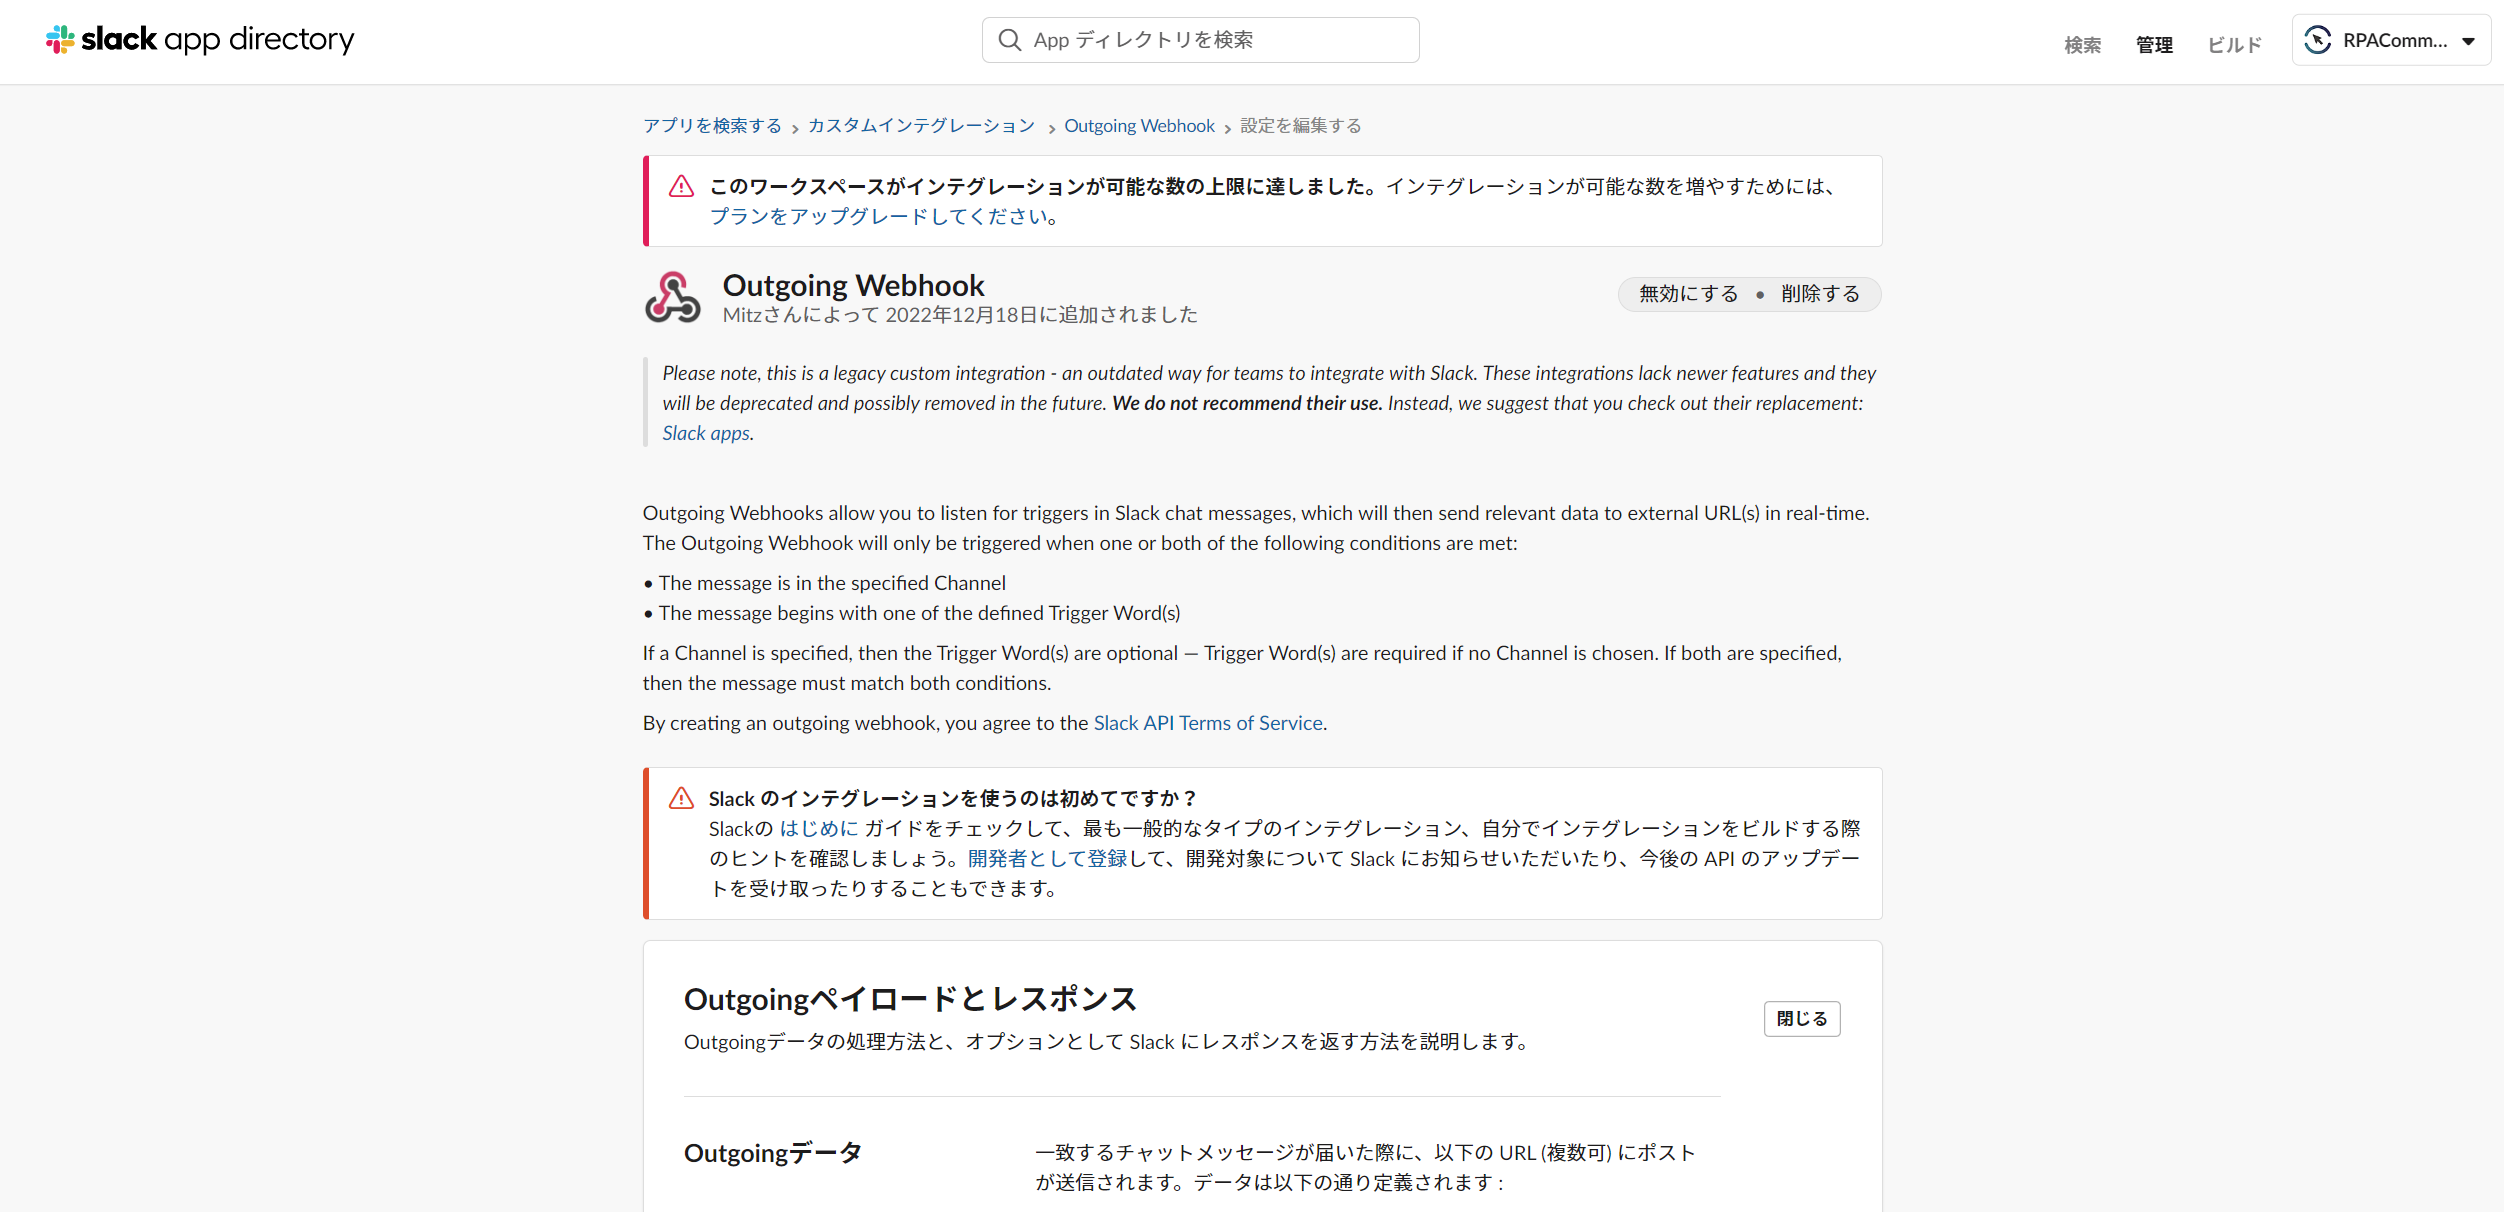Click the breadcrumb separator chevron after Outgoing Webhook
Image resolution: width=2504 pixels, height=1212 pixels.
pos(1227,127)
